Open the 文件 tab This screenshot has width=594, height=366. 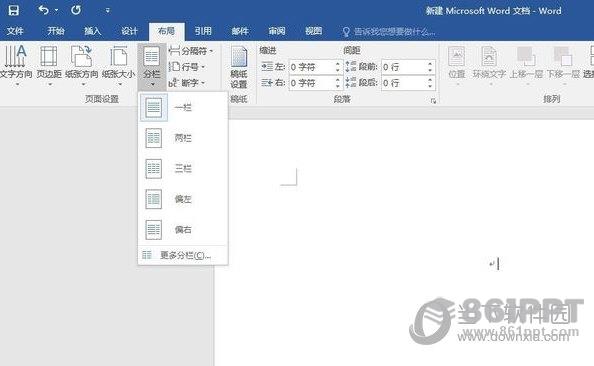click(x=15, y=31)
